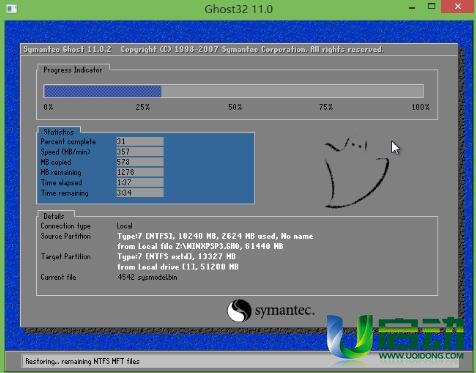Select the Statistics panel tab label
The image size is (476, 373).
click(59, 132)
